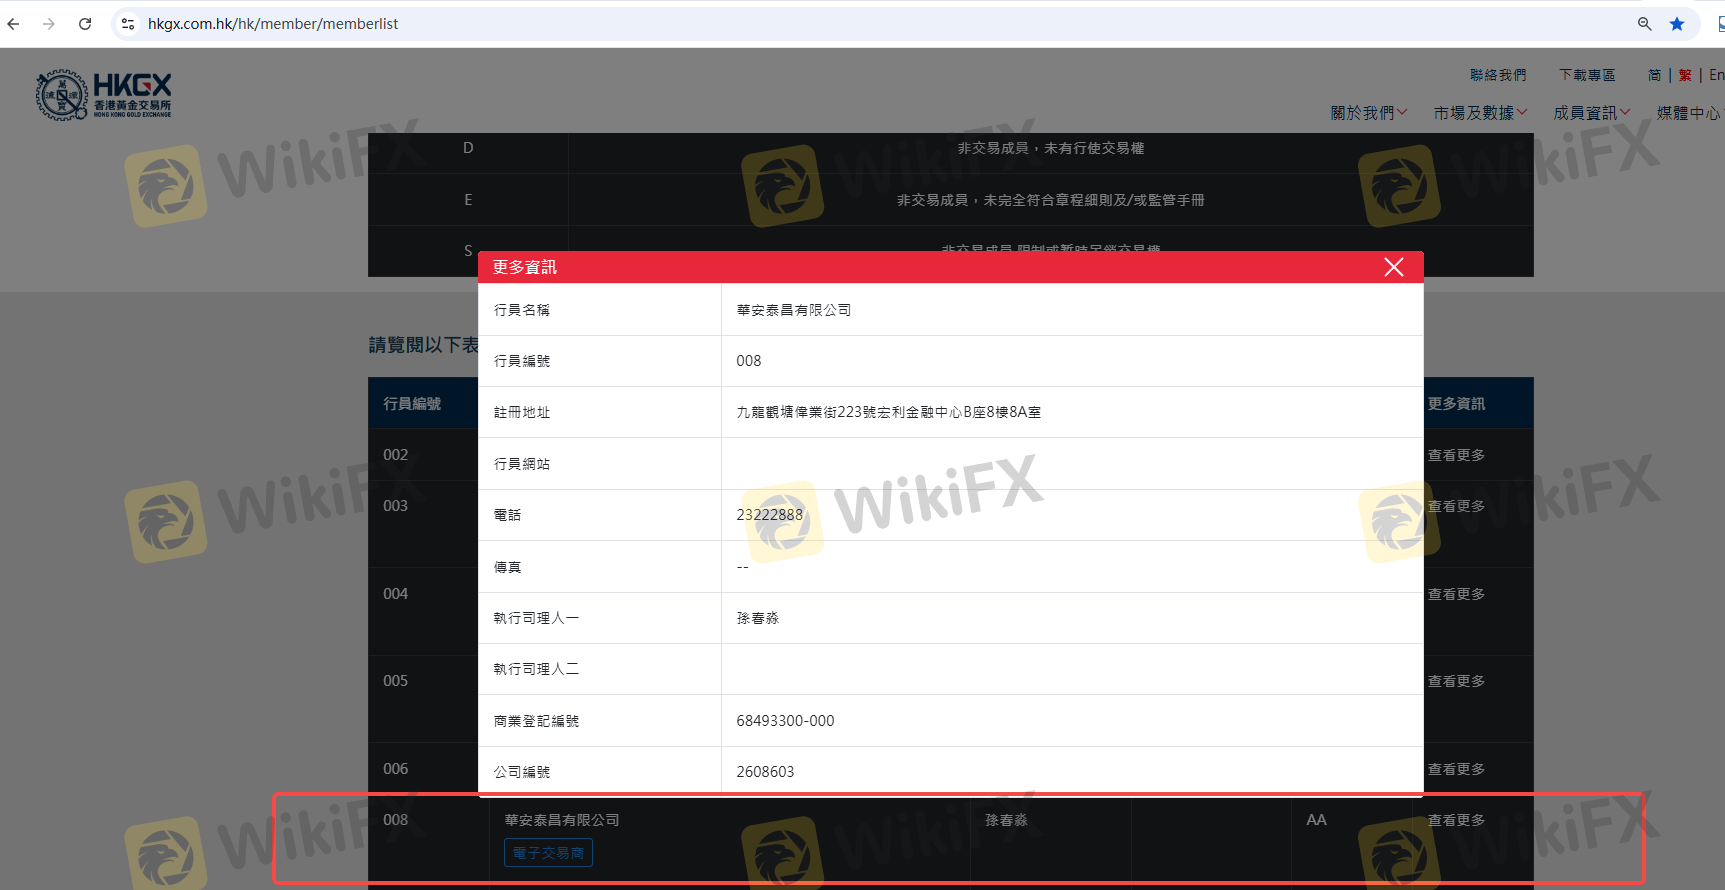Click the browser back arrow

[14, 24]
